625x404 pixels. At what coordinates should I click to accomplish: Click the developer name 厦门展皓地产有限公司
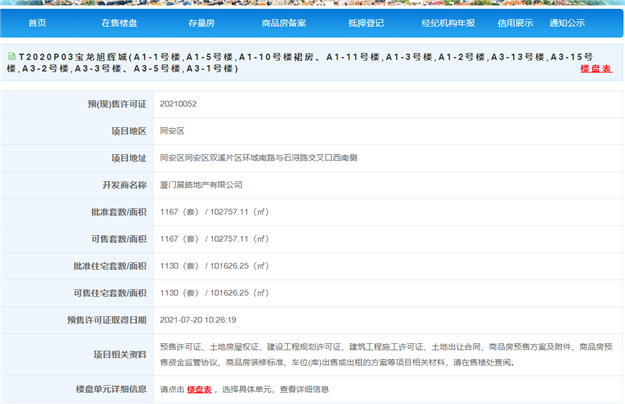tap(201, 185)
